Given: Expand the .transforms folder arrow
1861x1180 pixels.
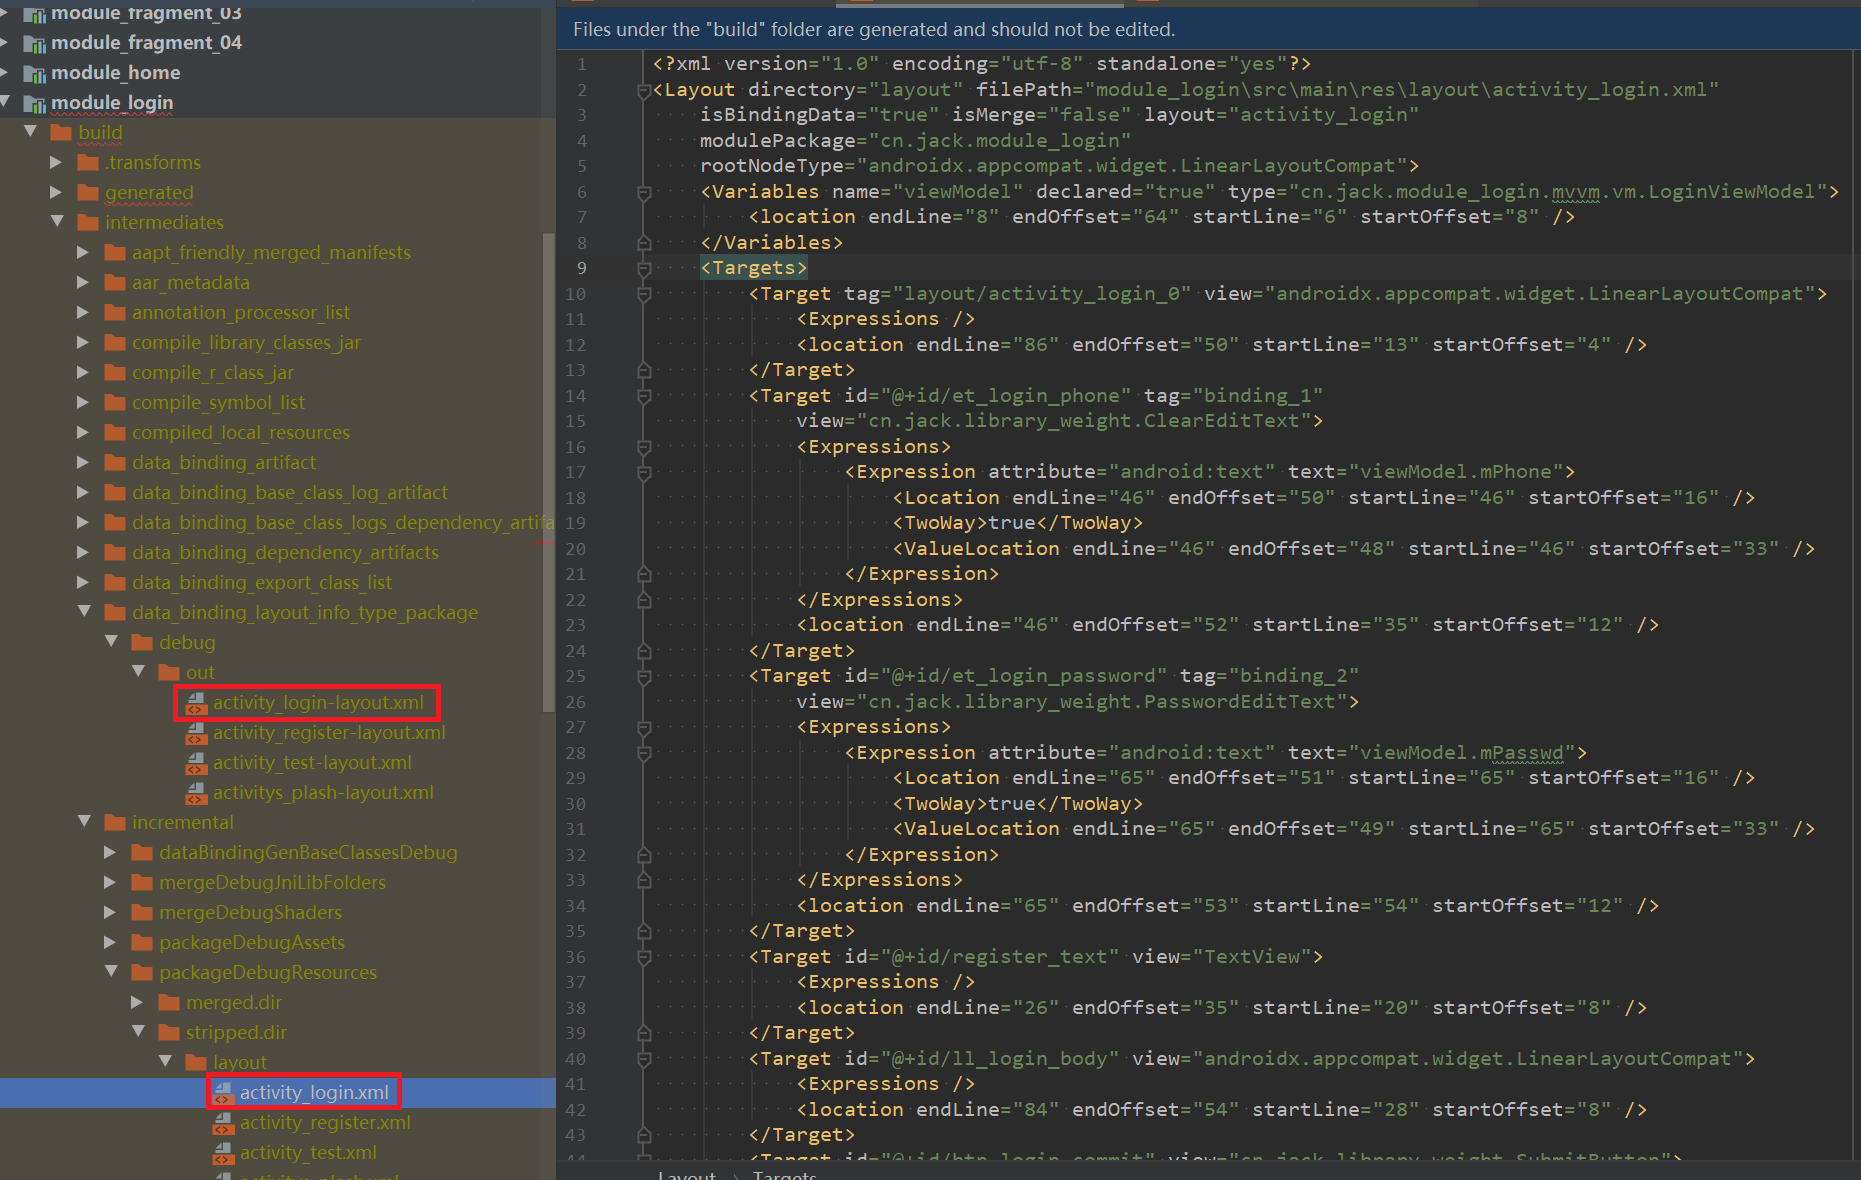Looking at the screenshot, I should pos(57,162).
